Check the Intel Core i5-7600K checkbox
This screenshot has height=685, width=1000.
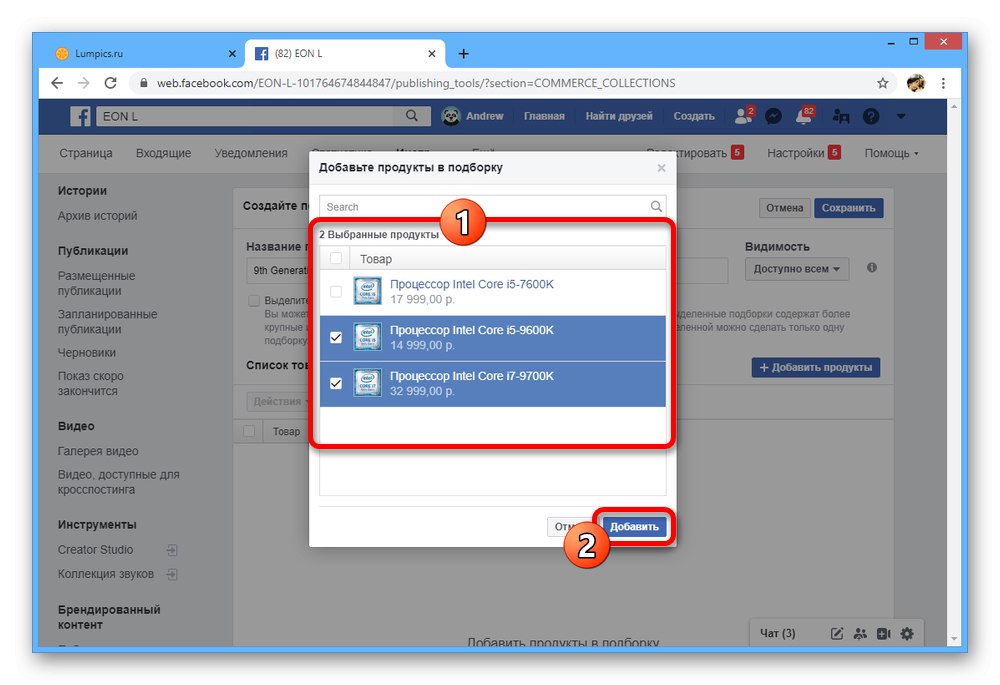(335, 291)
